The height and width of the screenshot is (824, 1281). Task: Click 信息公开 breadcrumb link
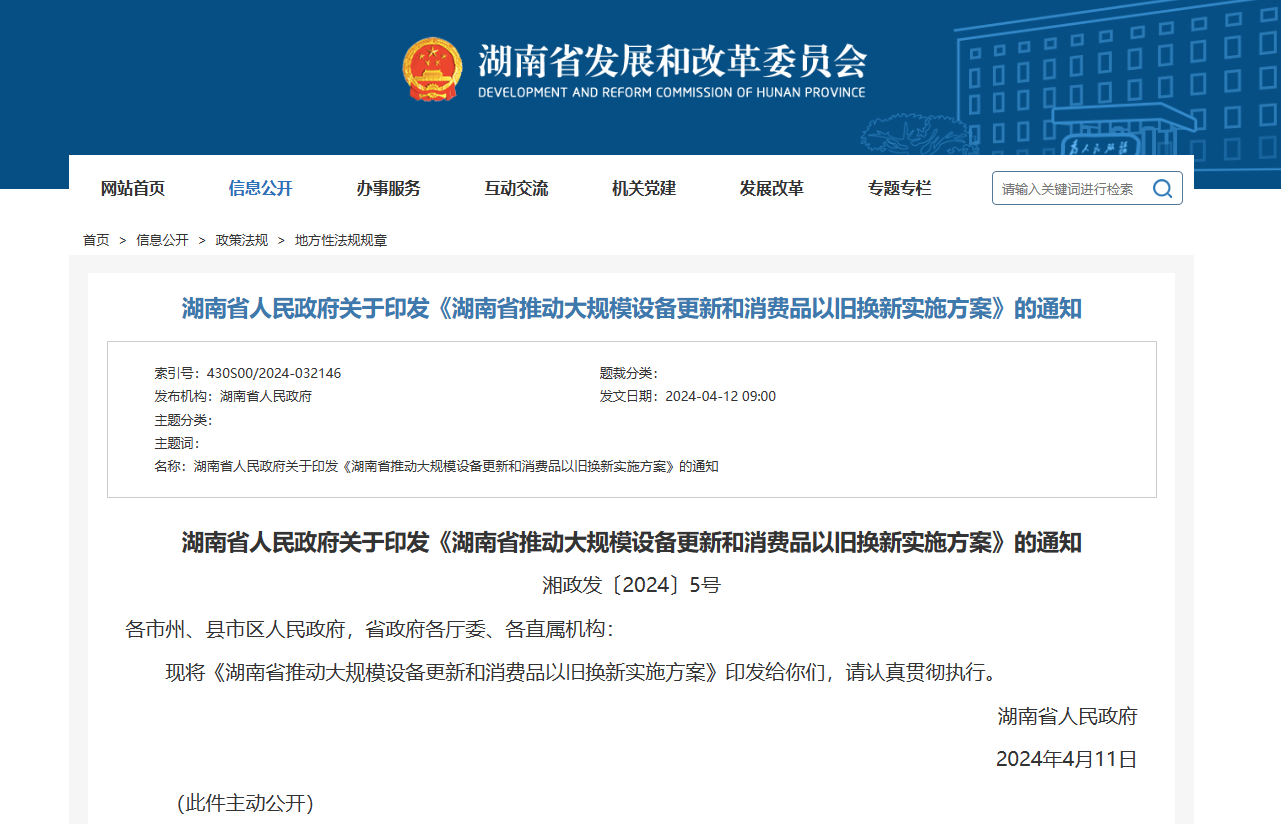point(162,240)
